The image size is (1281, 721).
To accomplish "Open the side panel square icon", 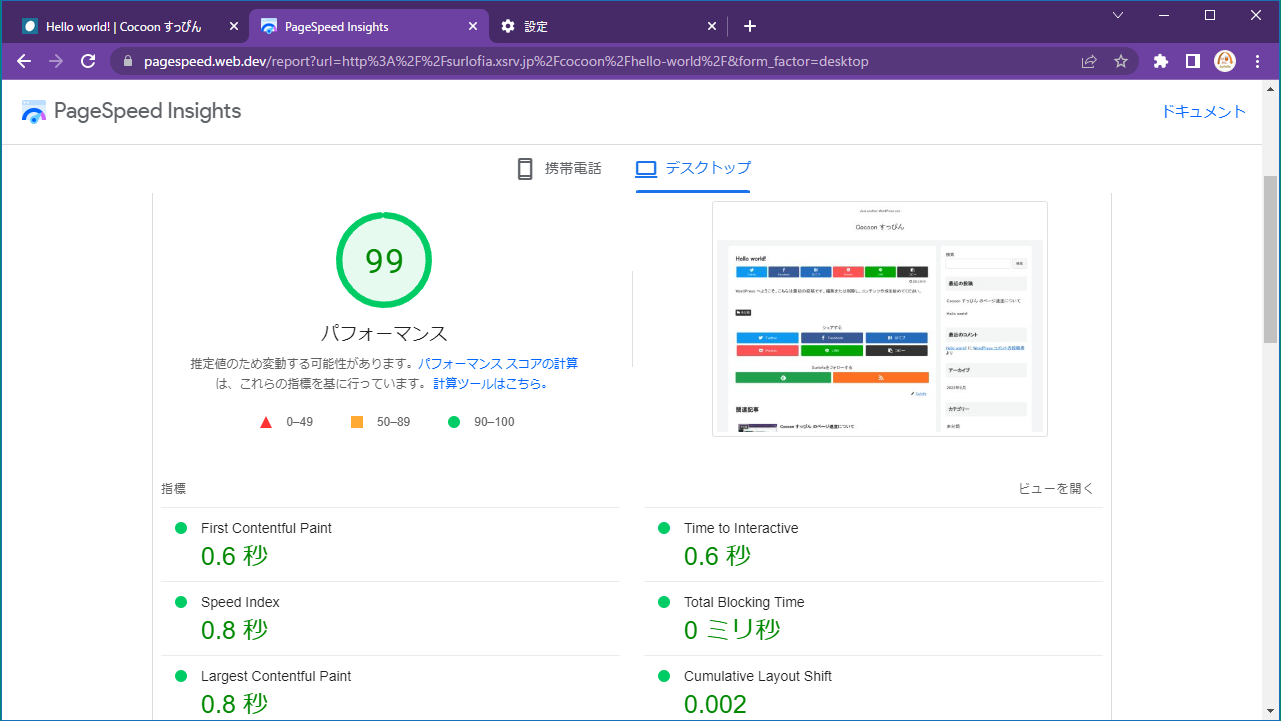I will pos(1191,60).
